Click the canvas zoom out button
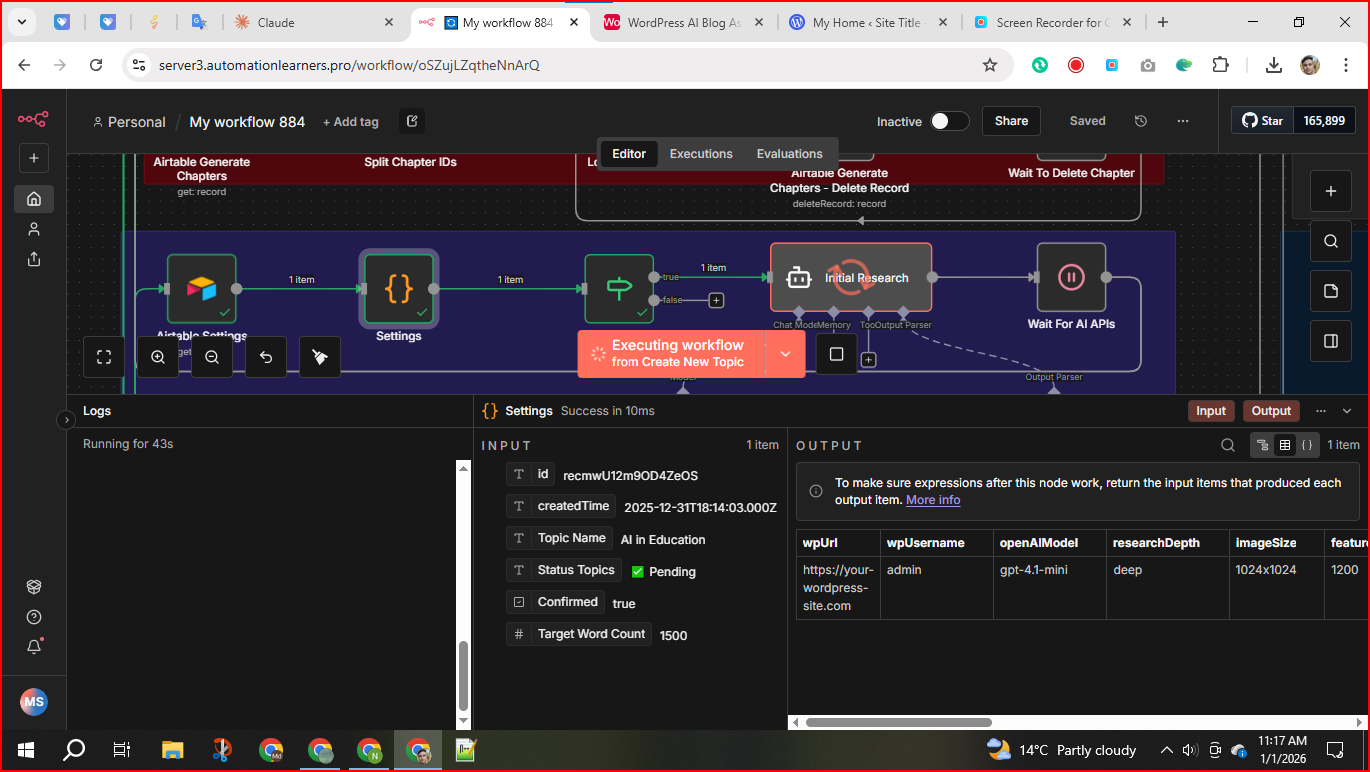The width and height of the screenshot is (1370, 772). click(x=212, y=357)
